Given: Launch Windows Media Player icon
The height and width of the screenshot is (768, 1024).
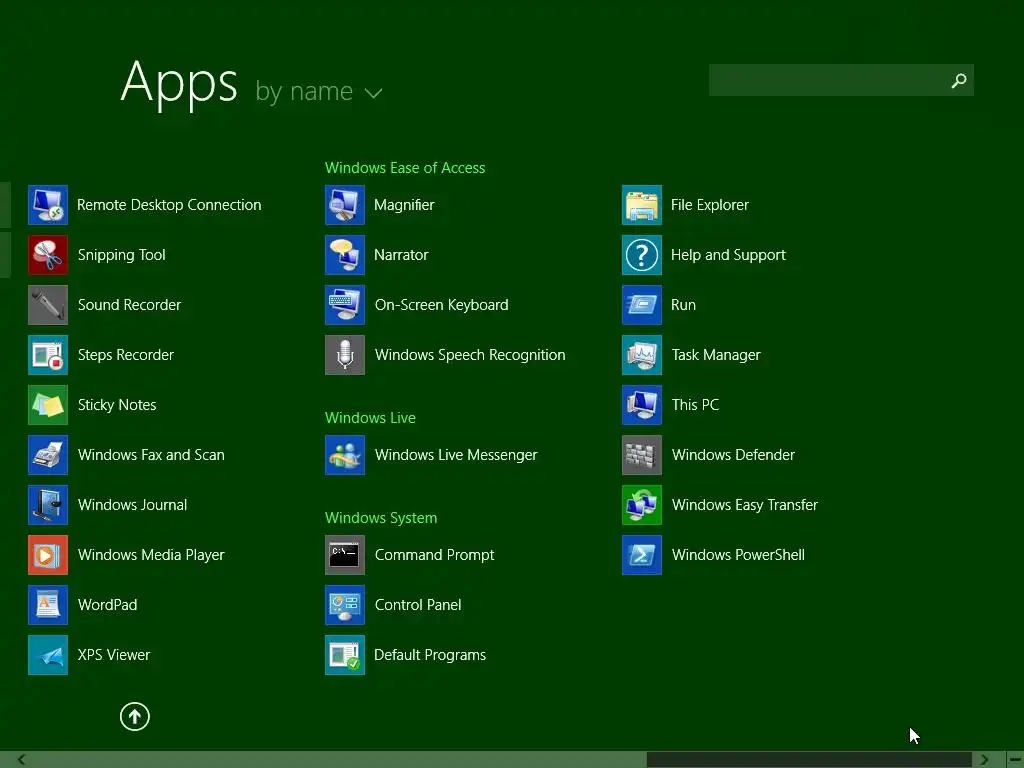Looking at the screenshot, I should coord(48,555).
